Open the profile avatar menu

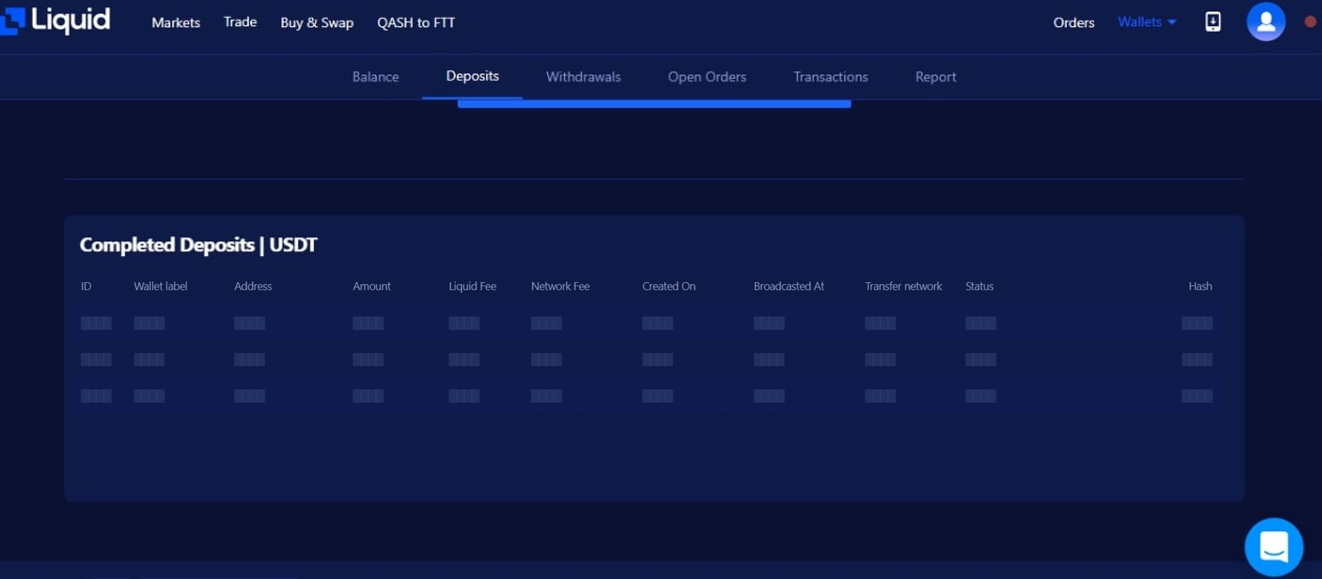click(1266, 21)
